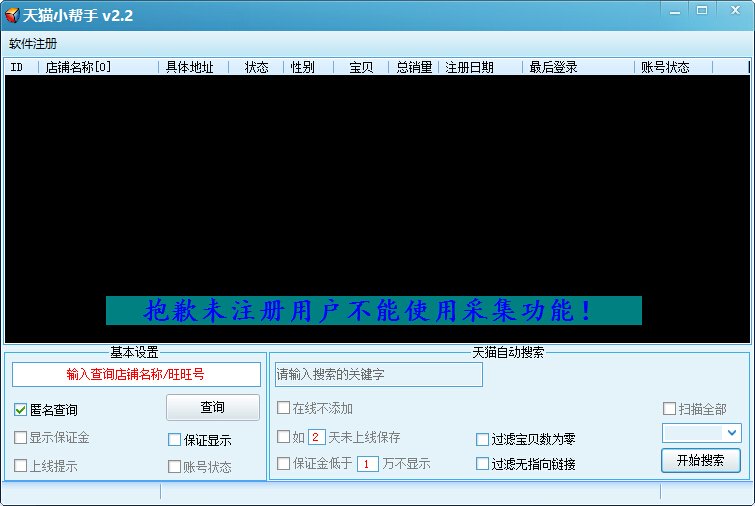Toggle the 保证金低于 checkbox

point(283,464)
